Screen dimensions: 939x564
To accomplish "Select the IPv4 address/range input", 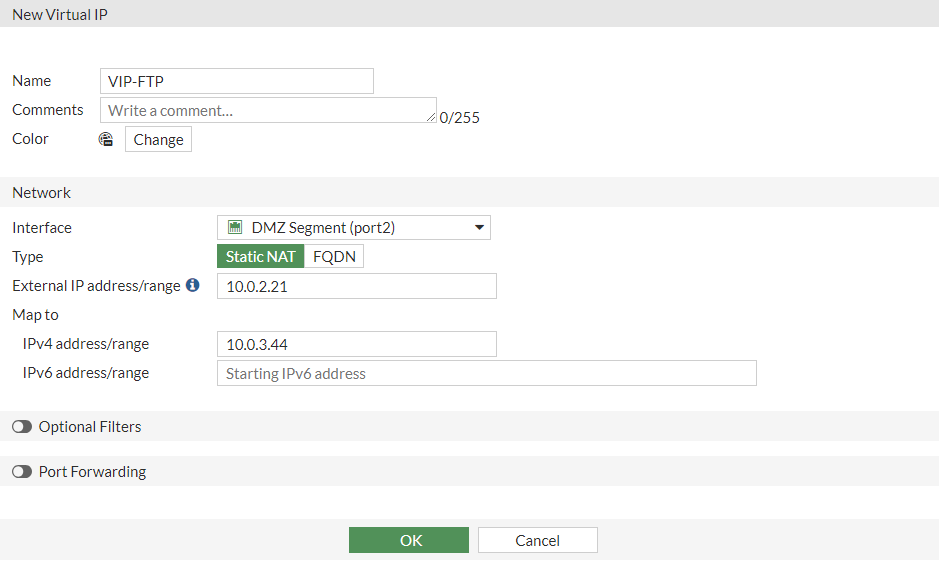I will [356, 345].
